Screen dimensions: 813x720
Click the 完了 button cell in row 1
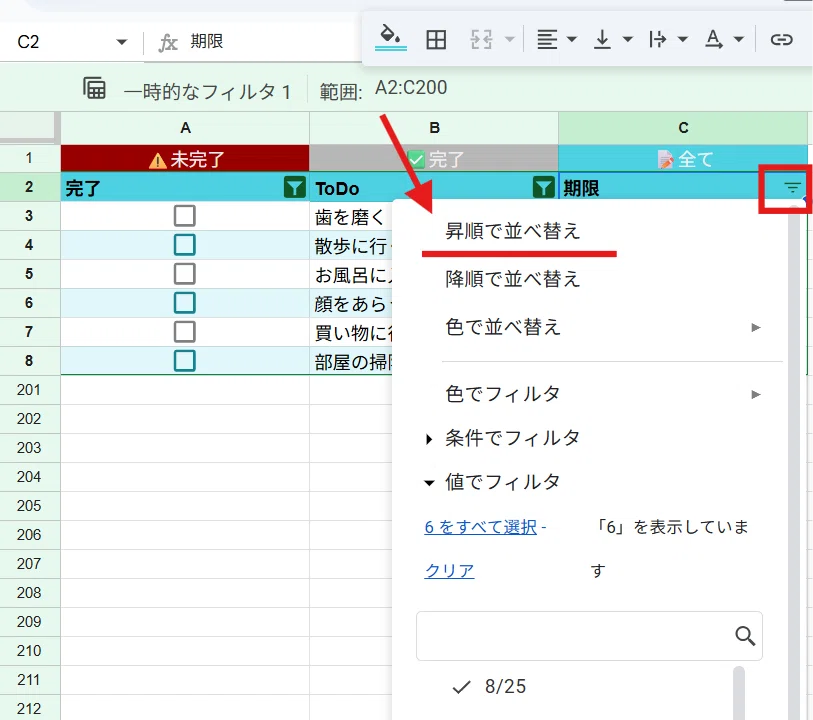[x=434, y=158]
